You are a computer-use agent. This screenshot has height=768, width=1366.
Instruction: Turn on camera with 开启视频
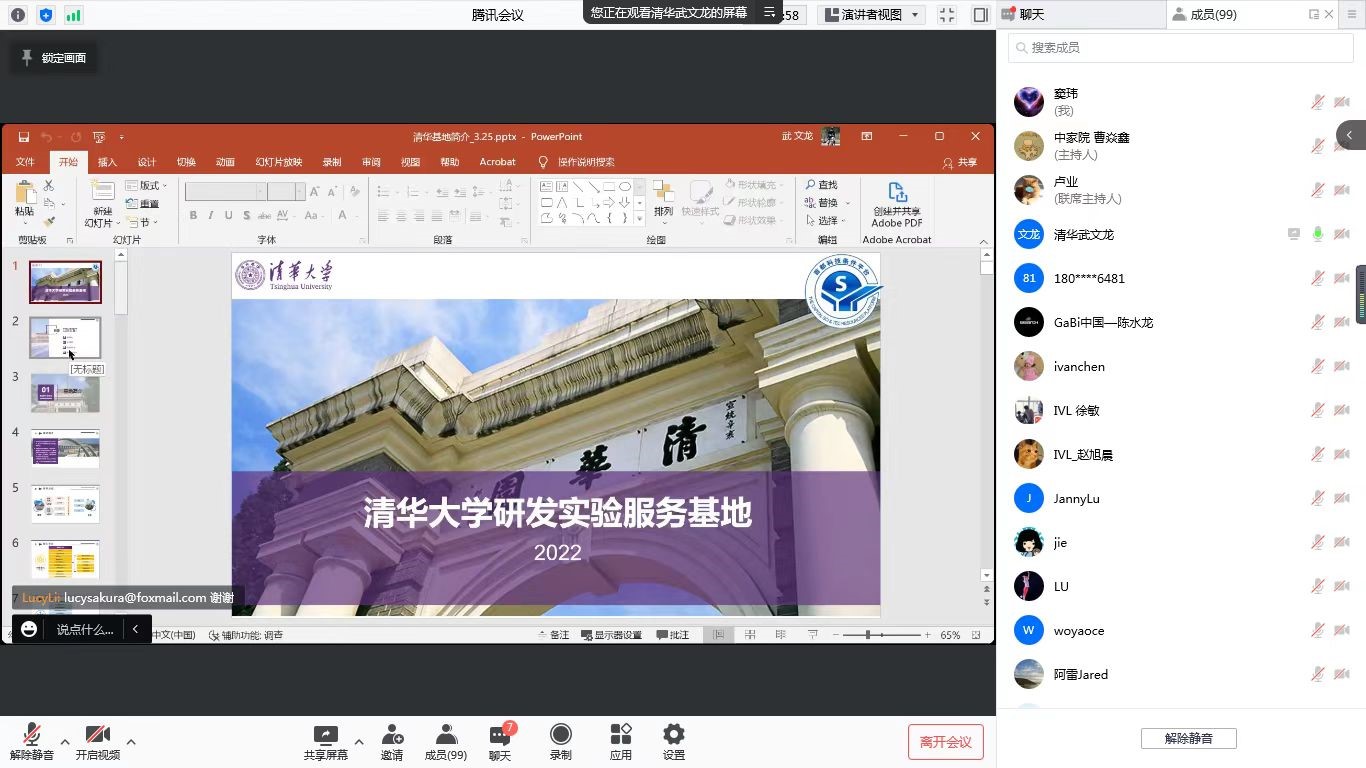click(97, 736)
